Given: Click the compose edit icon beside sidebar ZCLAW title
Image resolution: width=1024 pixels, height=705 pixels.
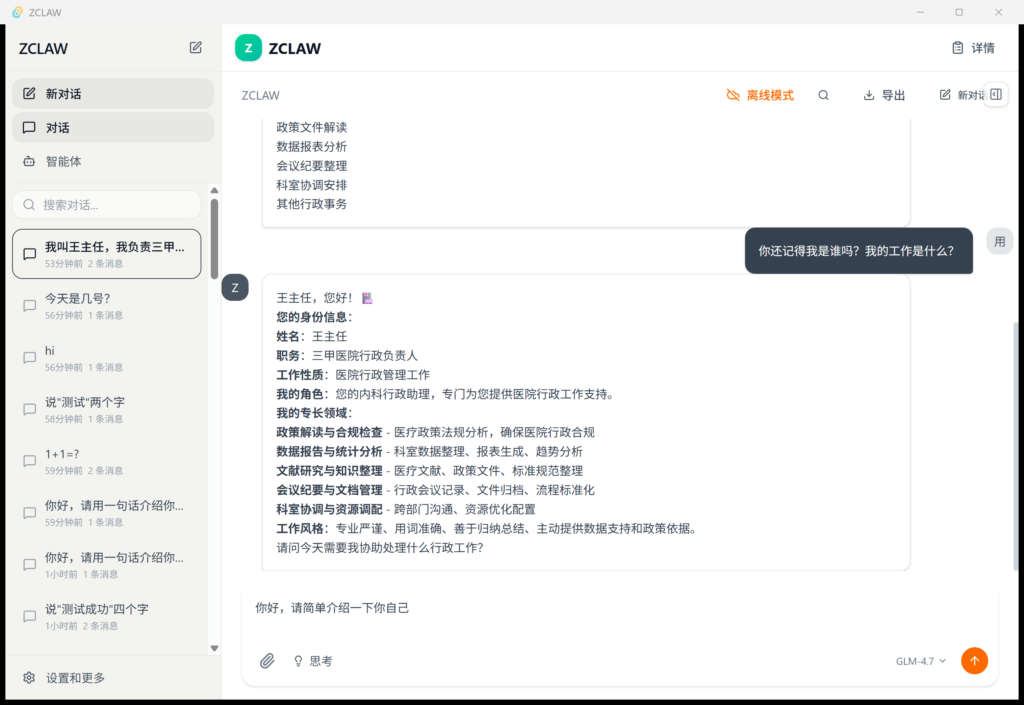Looking at the screenshot, I should [196, 47].
